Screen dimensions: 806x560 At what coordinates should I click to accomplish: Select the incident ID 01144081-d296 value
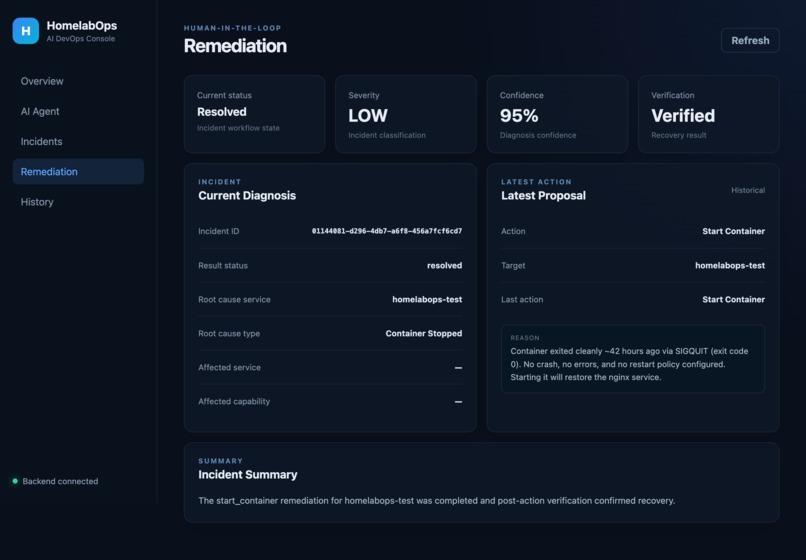pos(387,231)
